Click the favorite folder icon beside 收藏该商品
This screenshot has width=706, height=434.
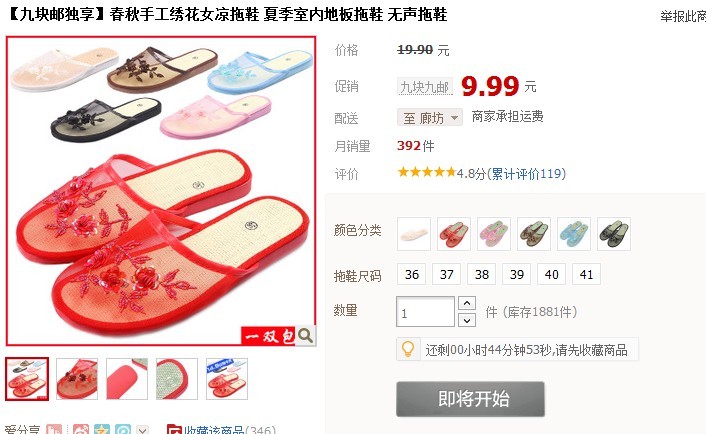(173, 430)
